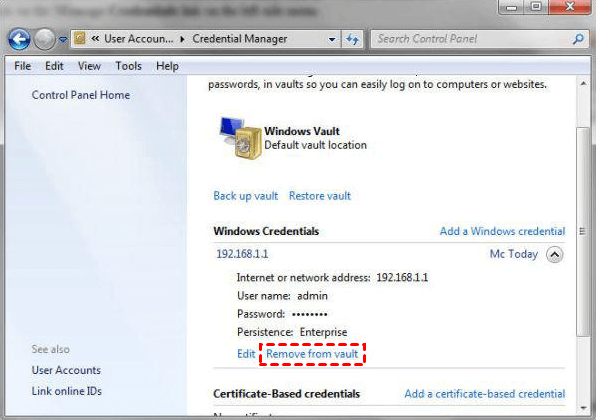Click the Windows Vault safe icon

click(240, 138)
